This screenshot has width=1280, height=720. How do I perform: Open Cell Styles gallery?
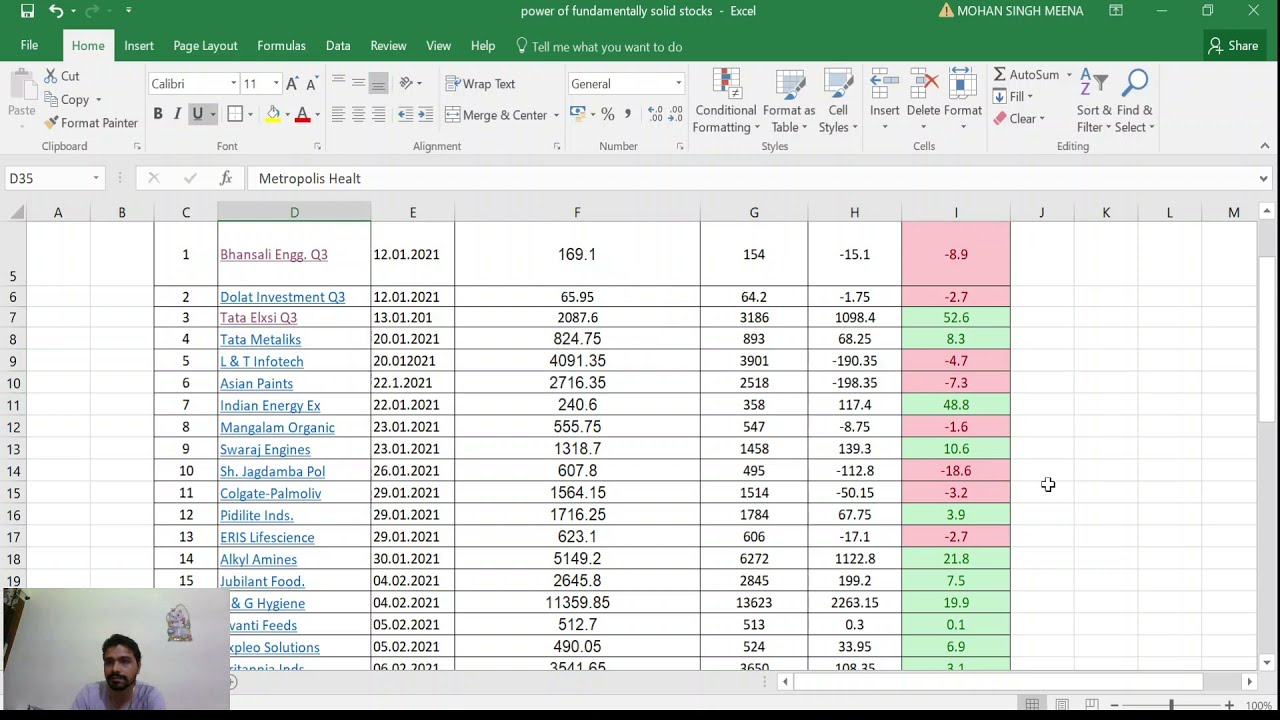click(x=838, y=100)
